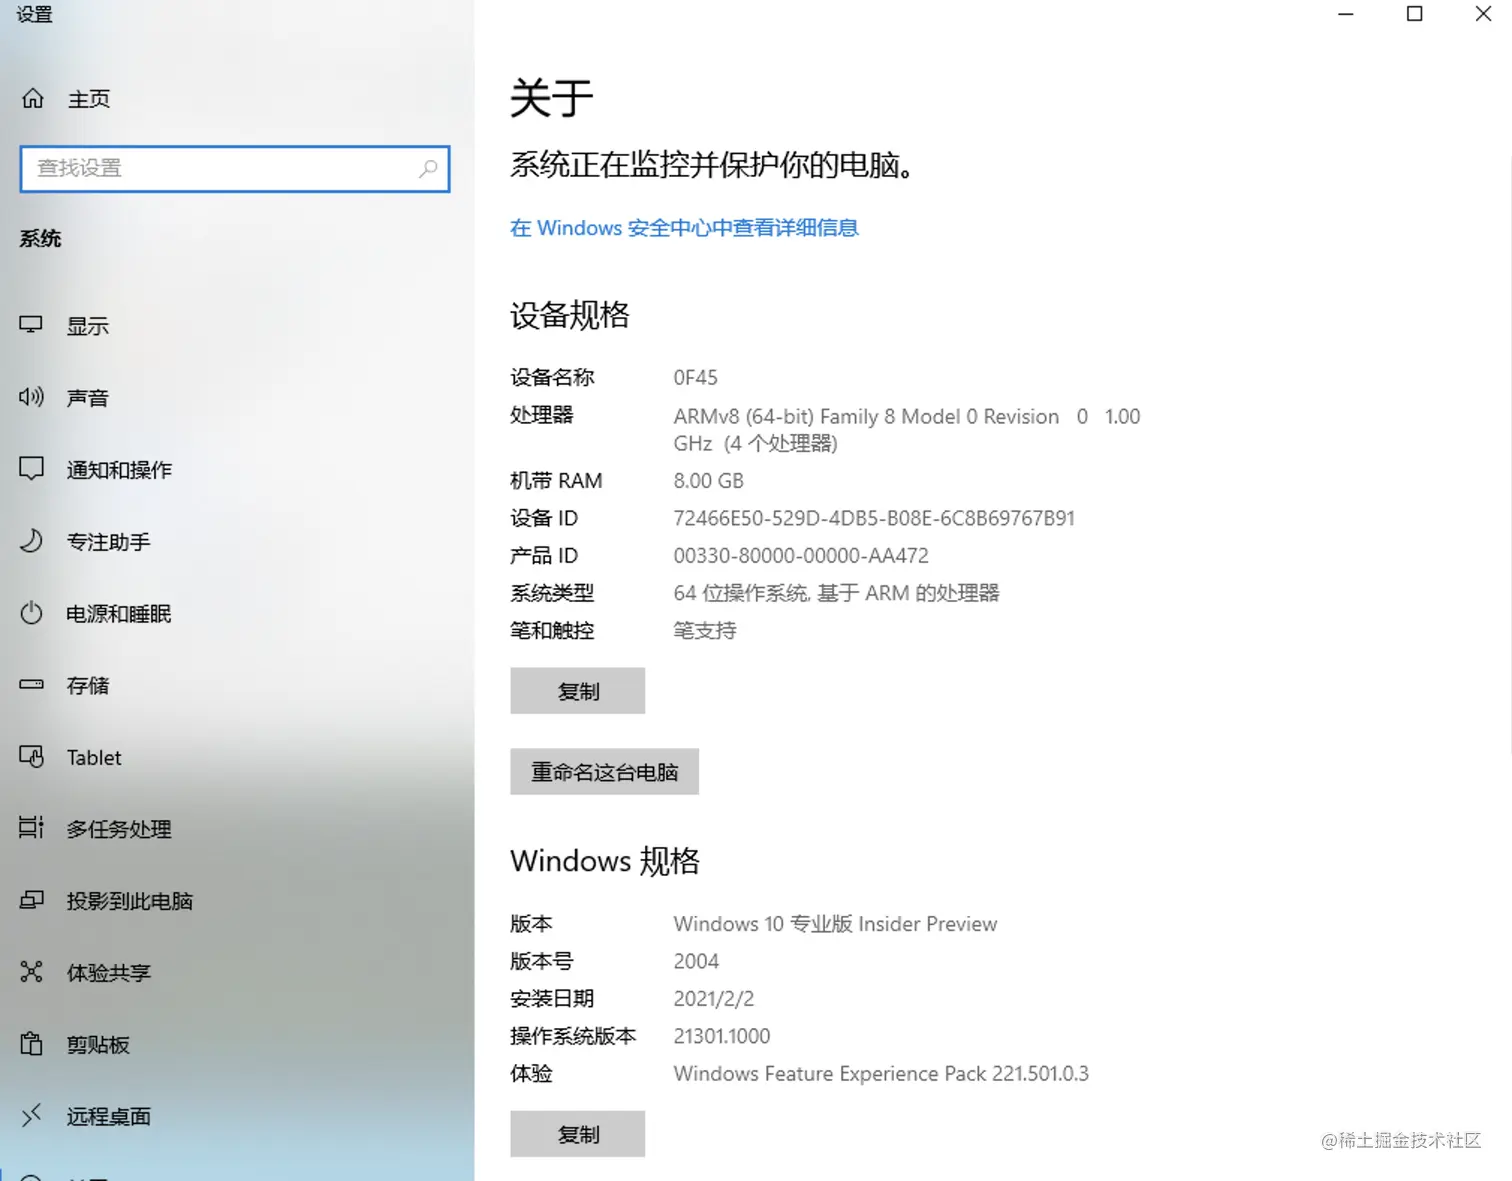Click Windows Feature Experience Pack version text
The image size is (1512, 1181).
881,1074
